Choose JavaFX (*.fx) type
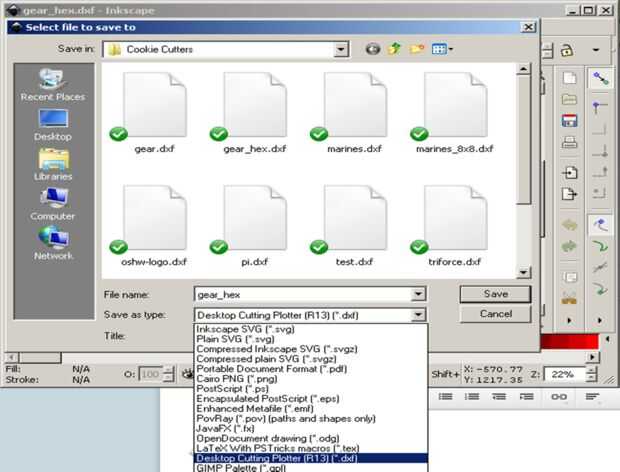Image resolution: width=620 pixels, height=472 pixels. [311, 428]
